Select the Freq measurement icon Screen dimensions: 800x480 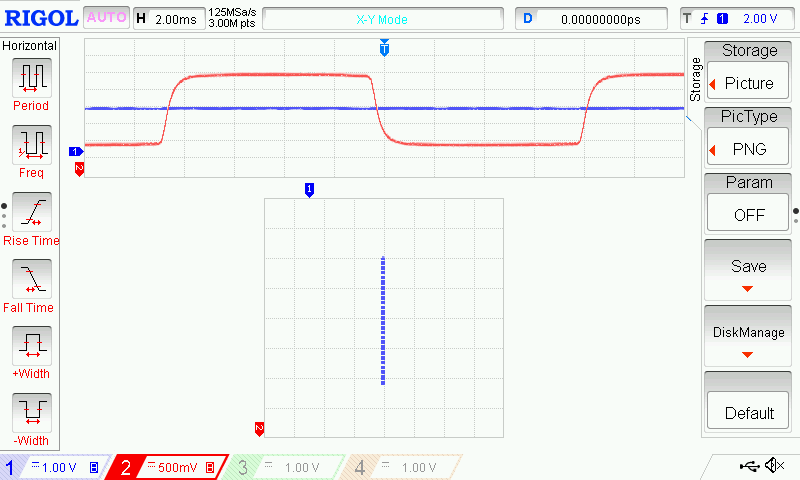click(x=32, y=145)
